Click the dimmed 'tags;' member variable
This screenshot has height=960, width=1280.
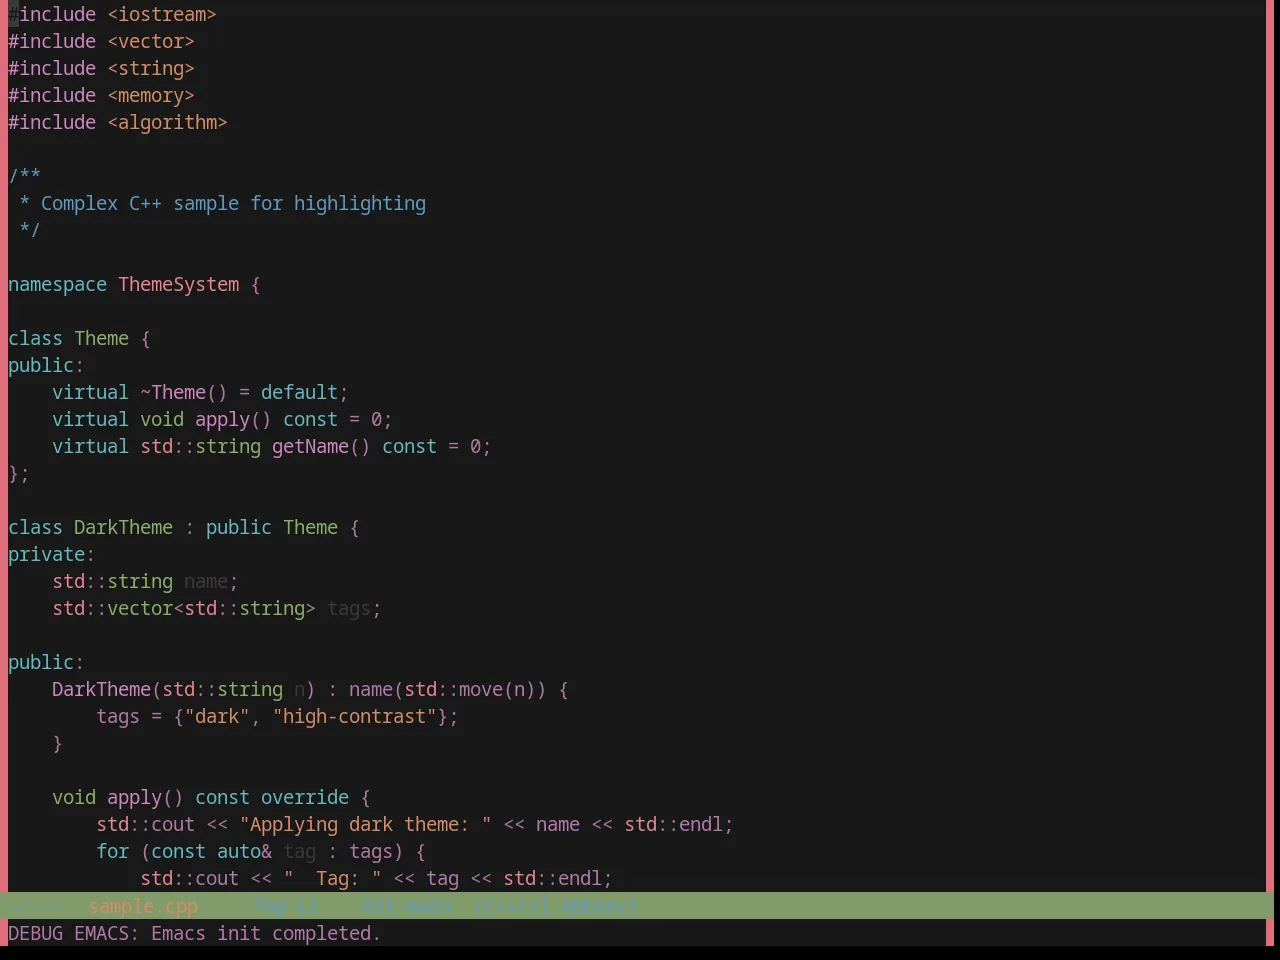pyautogui.click(x=354, y=608)
